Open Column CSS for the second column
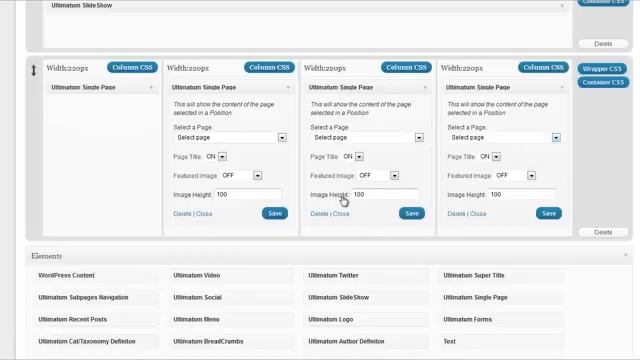Image resolution: width=640 pixels, height=360 pixels. coord(269,67)
